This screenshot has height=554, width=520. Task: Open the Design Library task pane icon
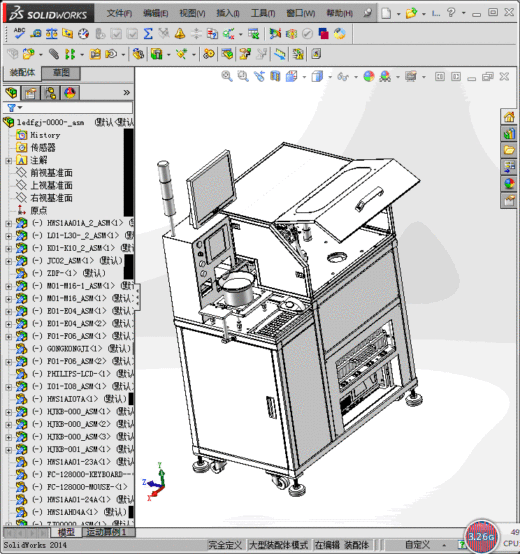pyautogui.click(x=509, y=134)
